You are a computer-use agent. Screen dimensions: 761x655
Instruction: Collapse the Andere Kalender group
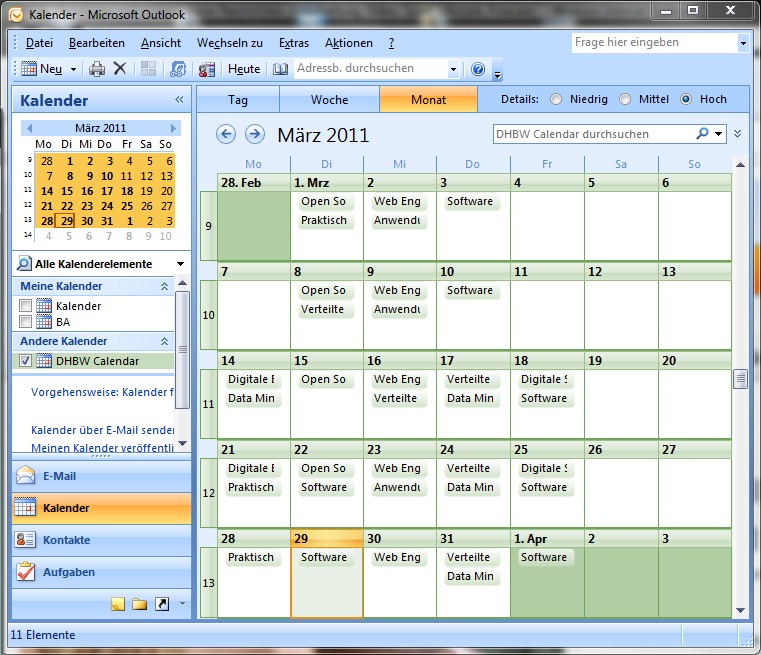coord(165,341)
